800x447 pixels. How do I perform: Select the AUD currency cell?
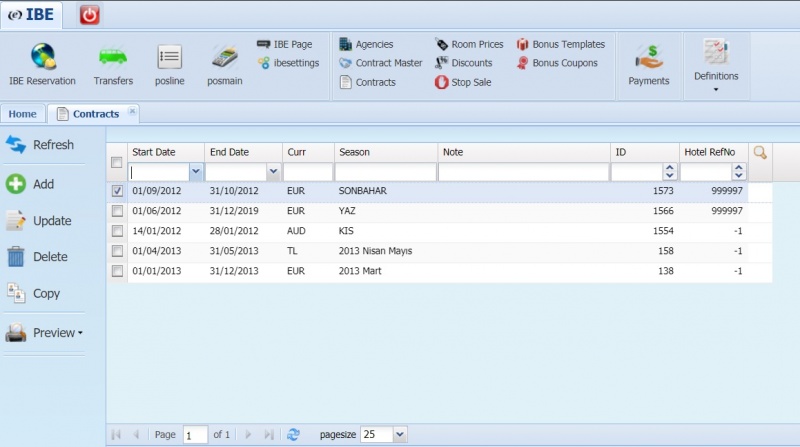coord(296,231)
